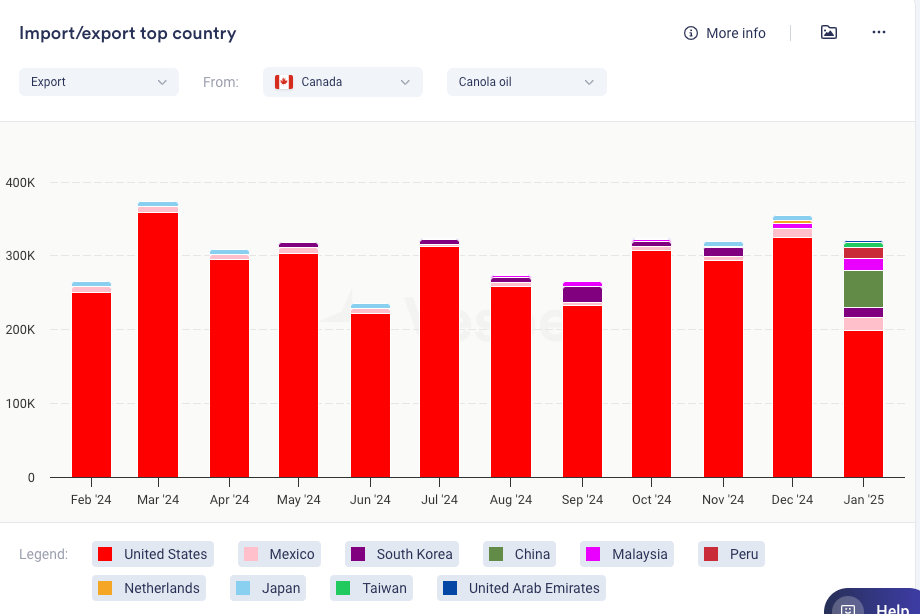
Task: Click the Mar '24 red bar
Action: [x=158, y=345]
